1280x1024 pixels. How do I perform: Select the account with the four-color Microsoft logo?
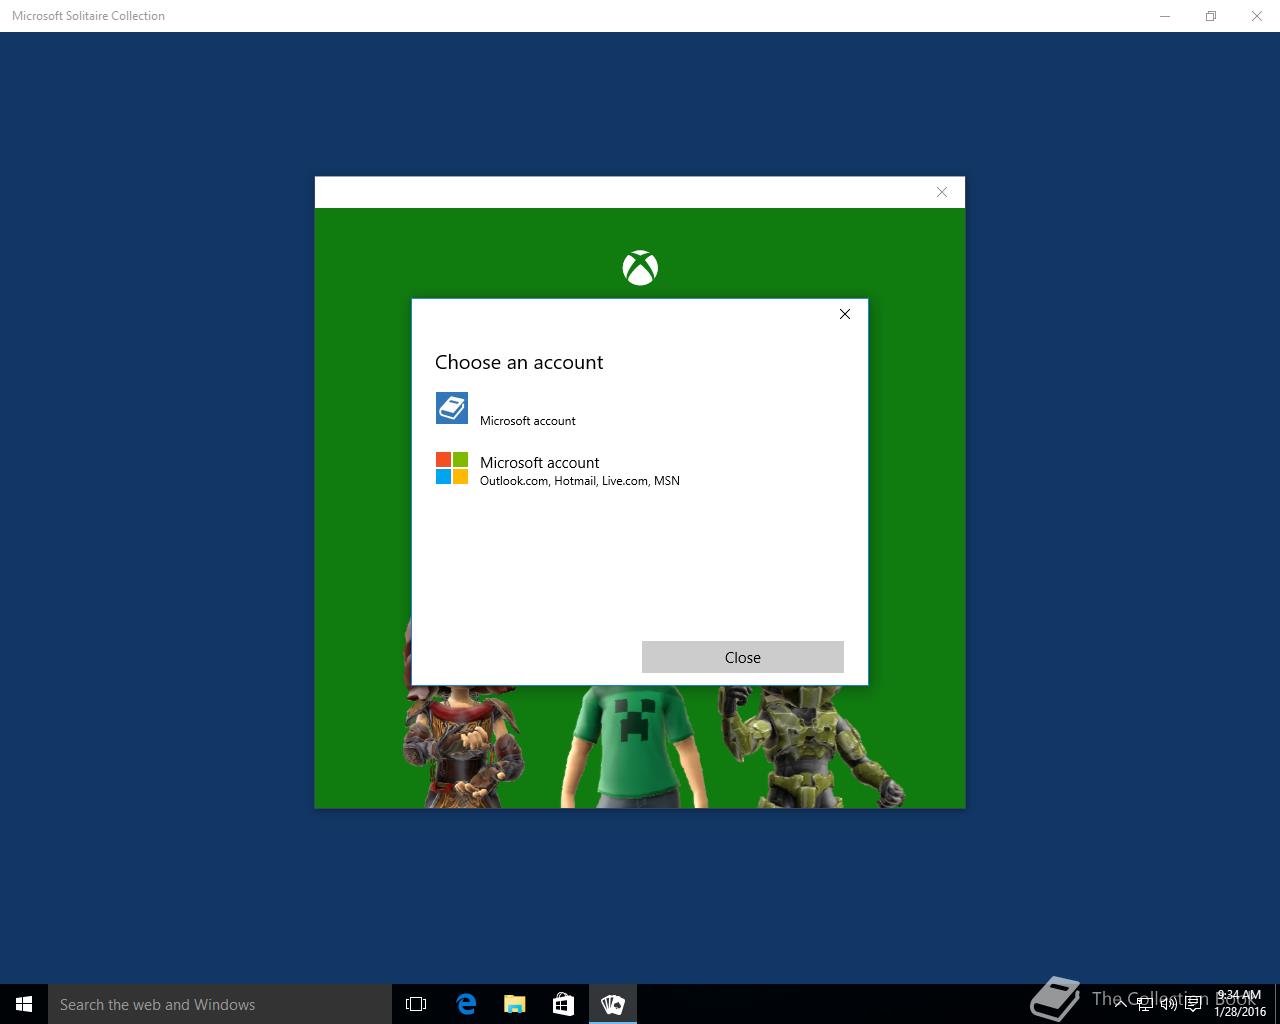[640, 469]
